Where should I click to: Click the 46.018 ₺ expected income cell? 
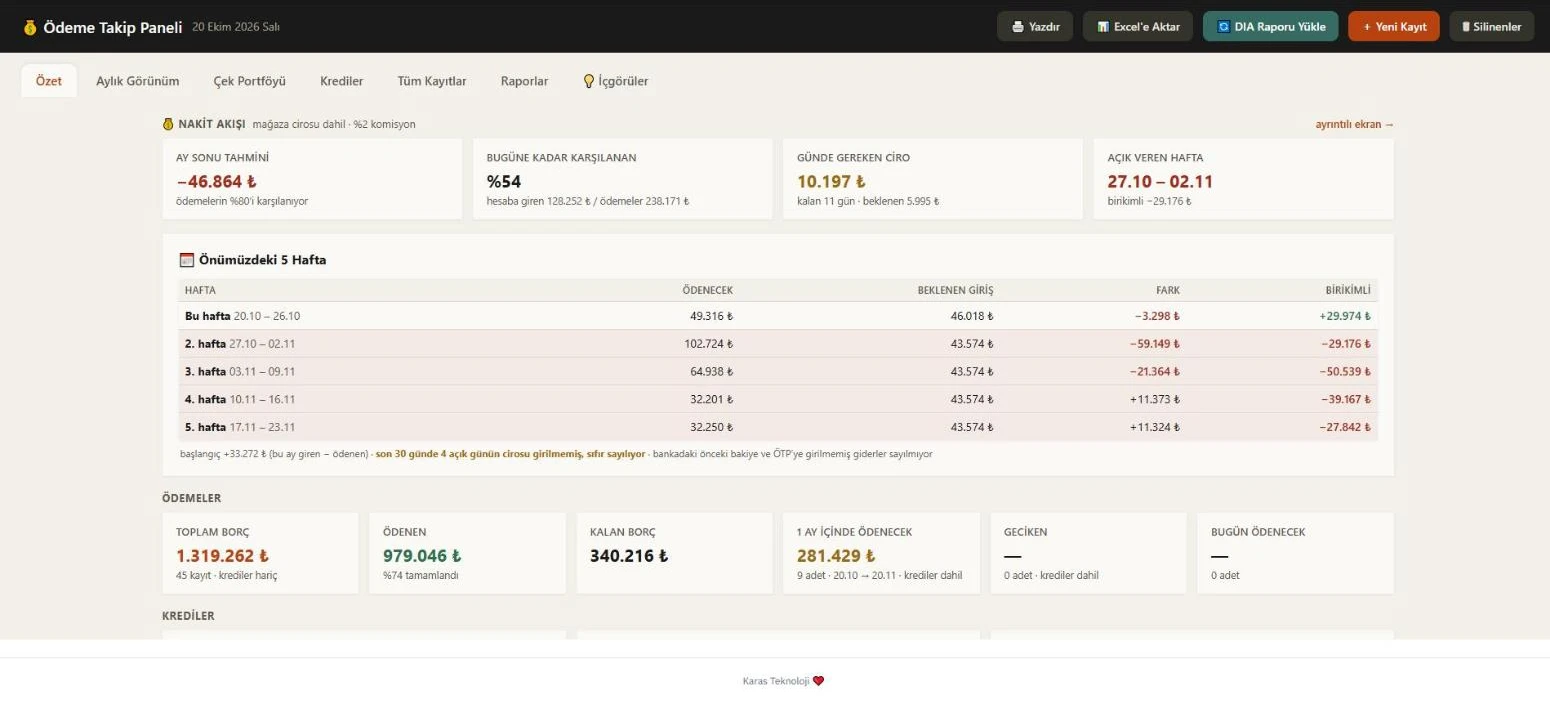click(x=972, y=316)
